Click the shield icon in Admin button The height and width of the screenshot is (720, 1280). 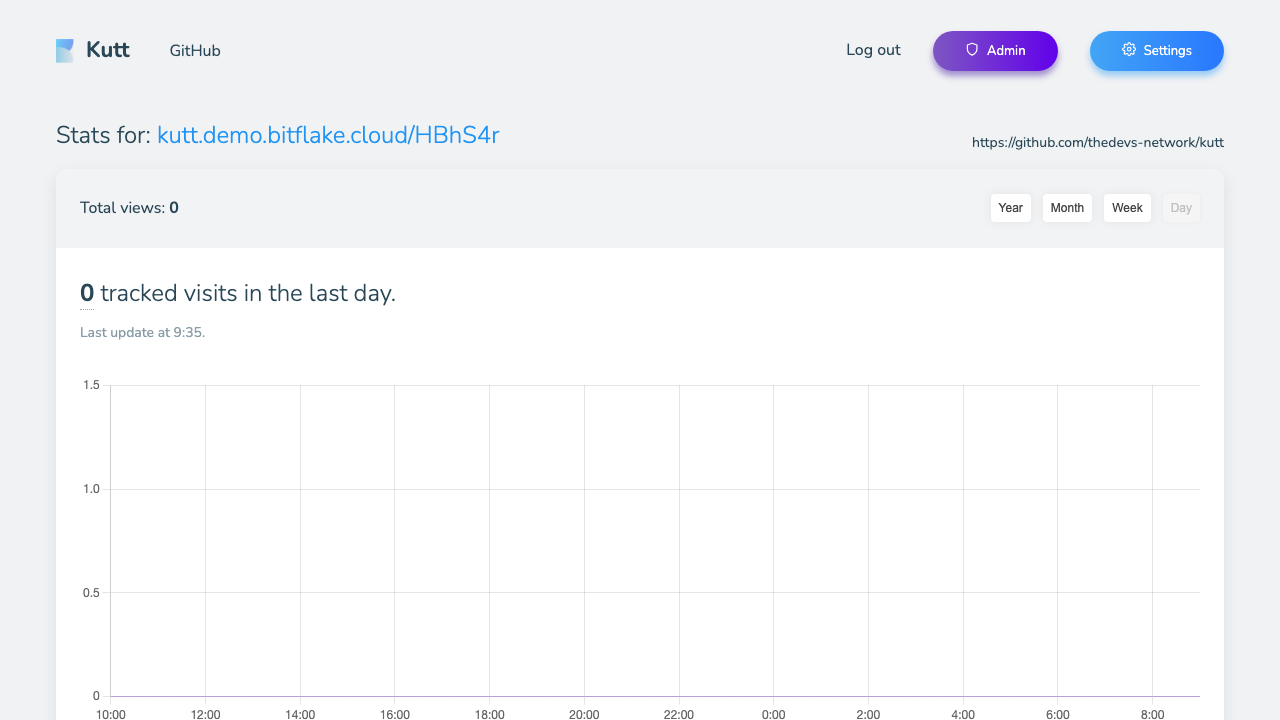coord(972,49)
